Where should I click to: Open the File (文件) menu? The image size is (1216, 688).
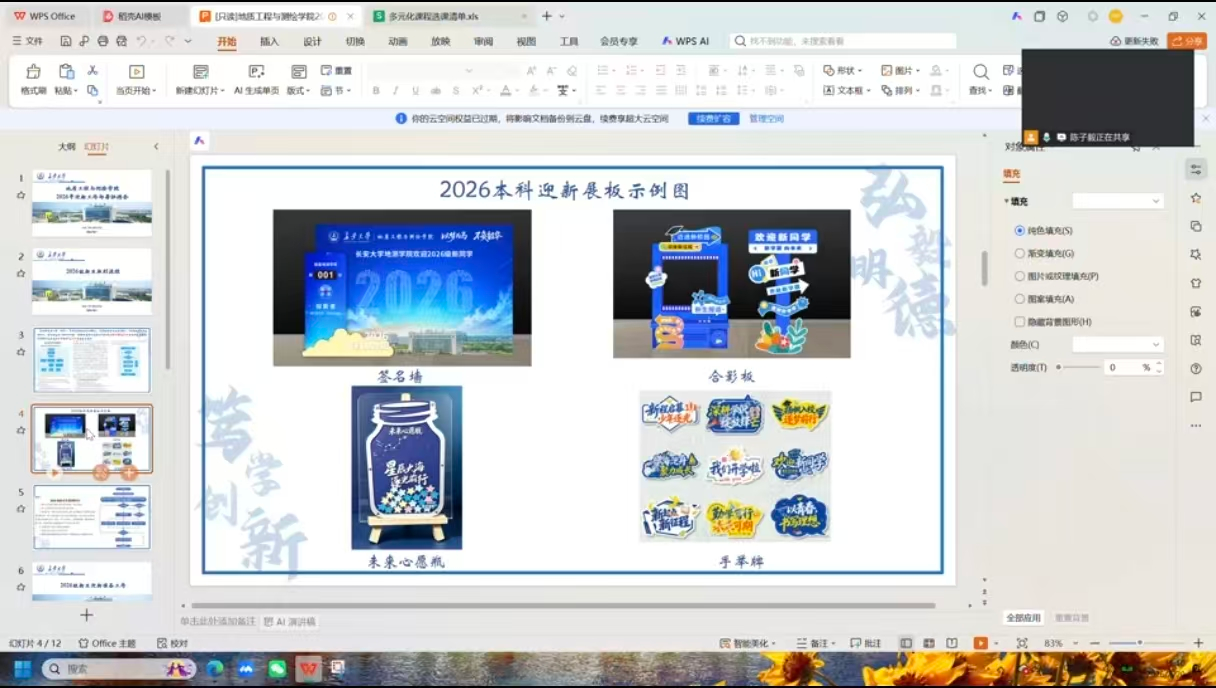pyautogui.click(x=27, y=41)
